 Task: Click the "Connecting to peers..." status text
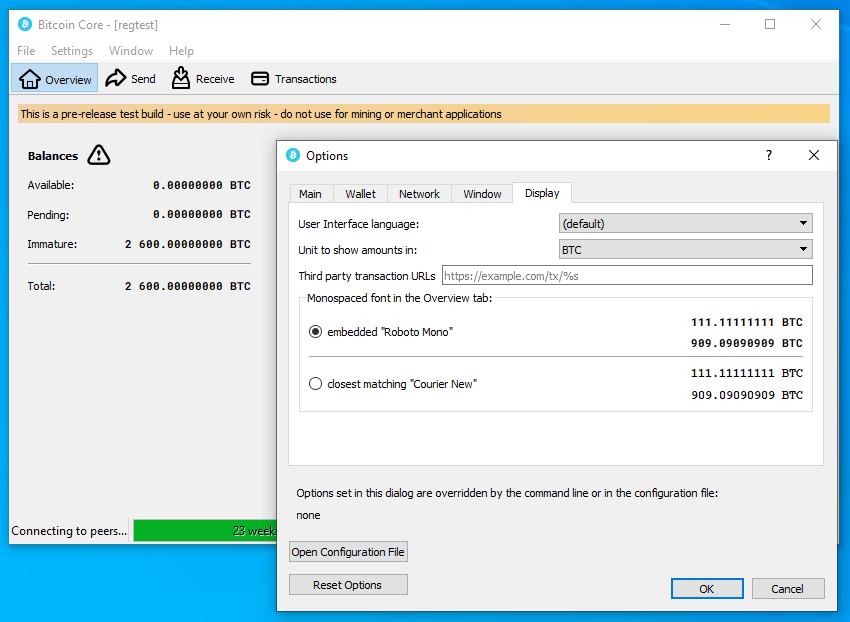[x=69, y=531]
